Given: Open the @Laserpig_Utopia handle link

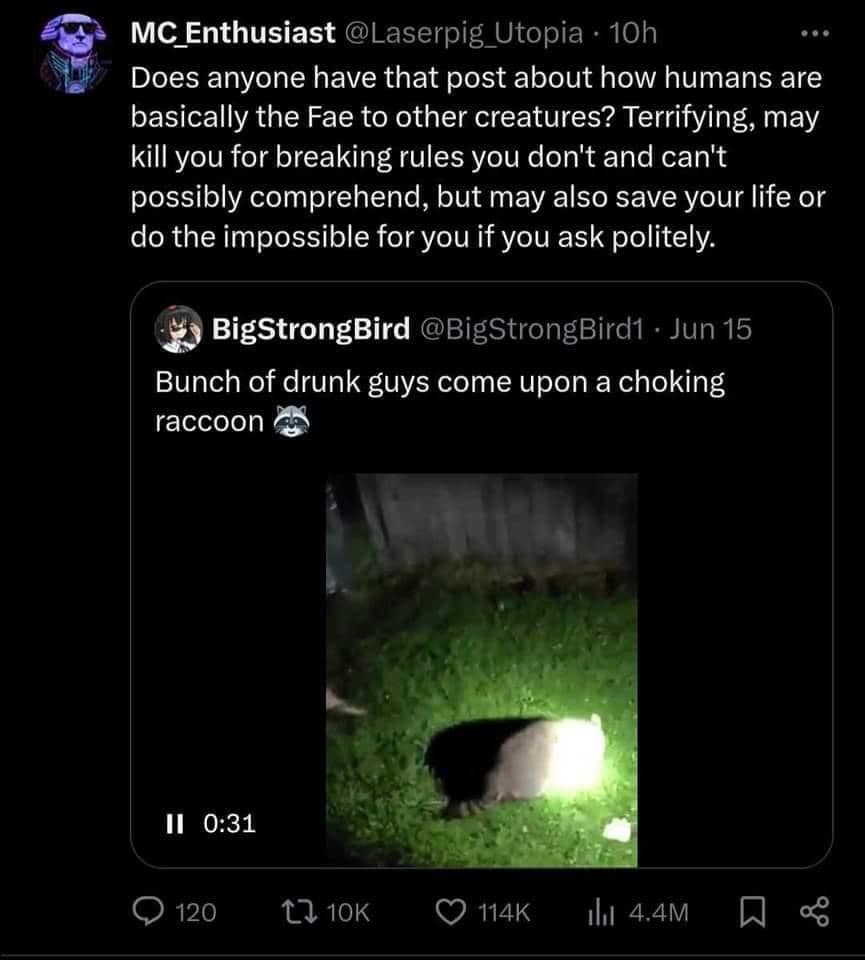Looking at the screenshot, I should click(x=464, y=33).
